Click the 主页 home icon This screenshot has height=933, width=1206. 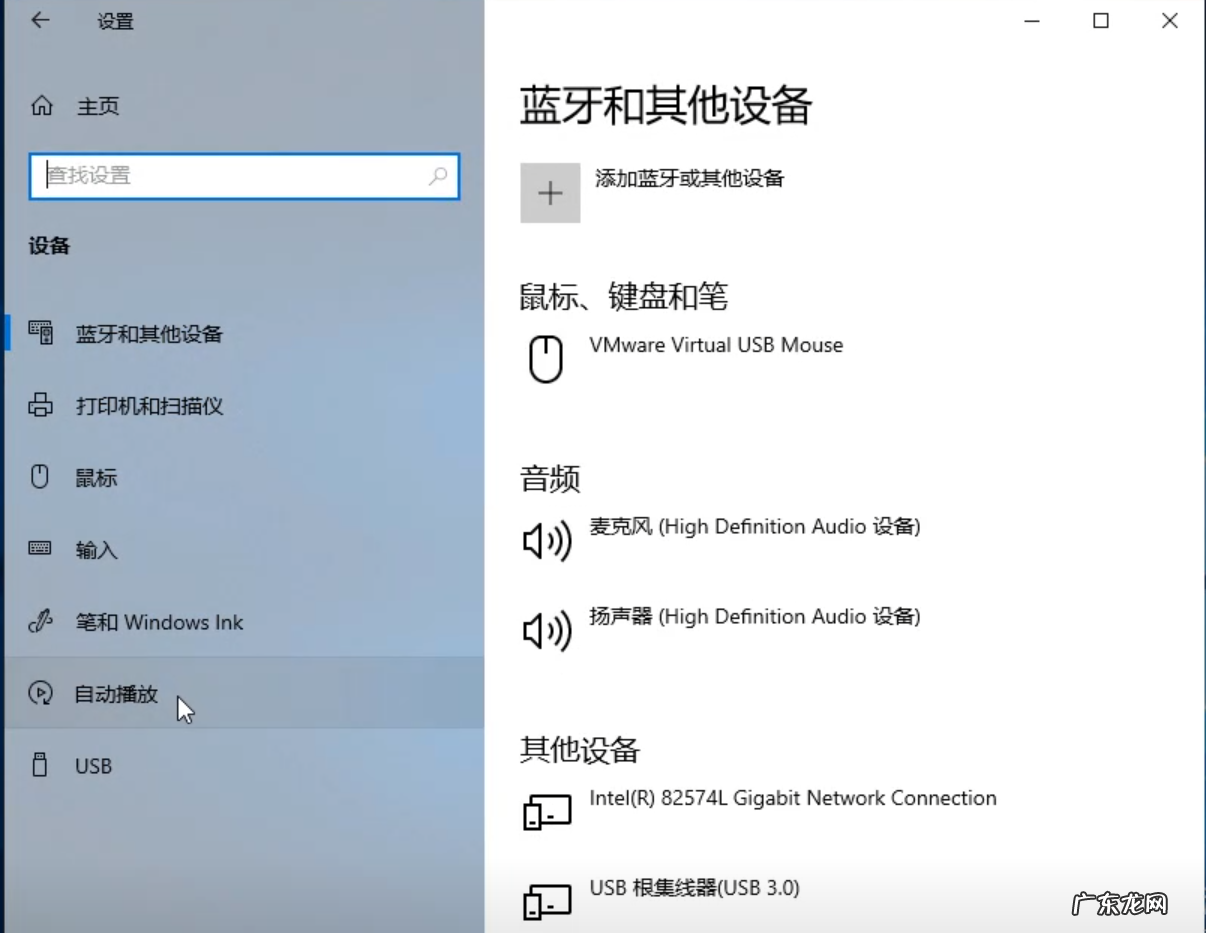43,106
